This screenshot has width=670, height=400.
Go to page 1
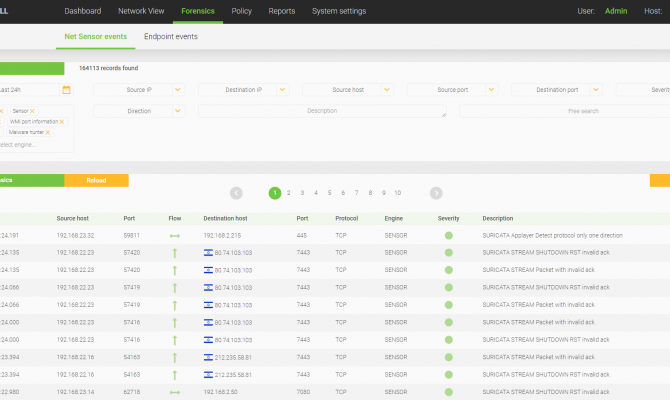point(275,193)
